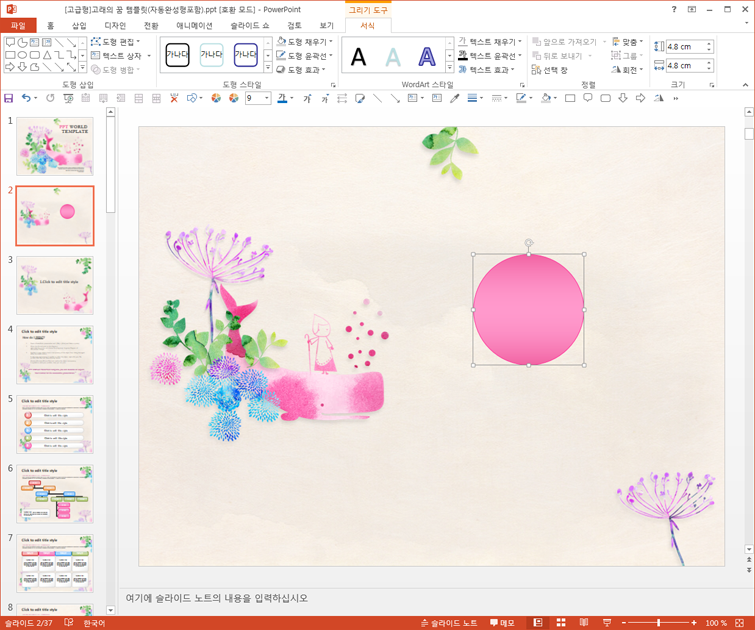Open the 삽입 tab
This screenshot has height=630, width=755.
coord(79,26)
